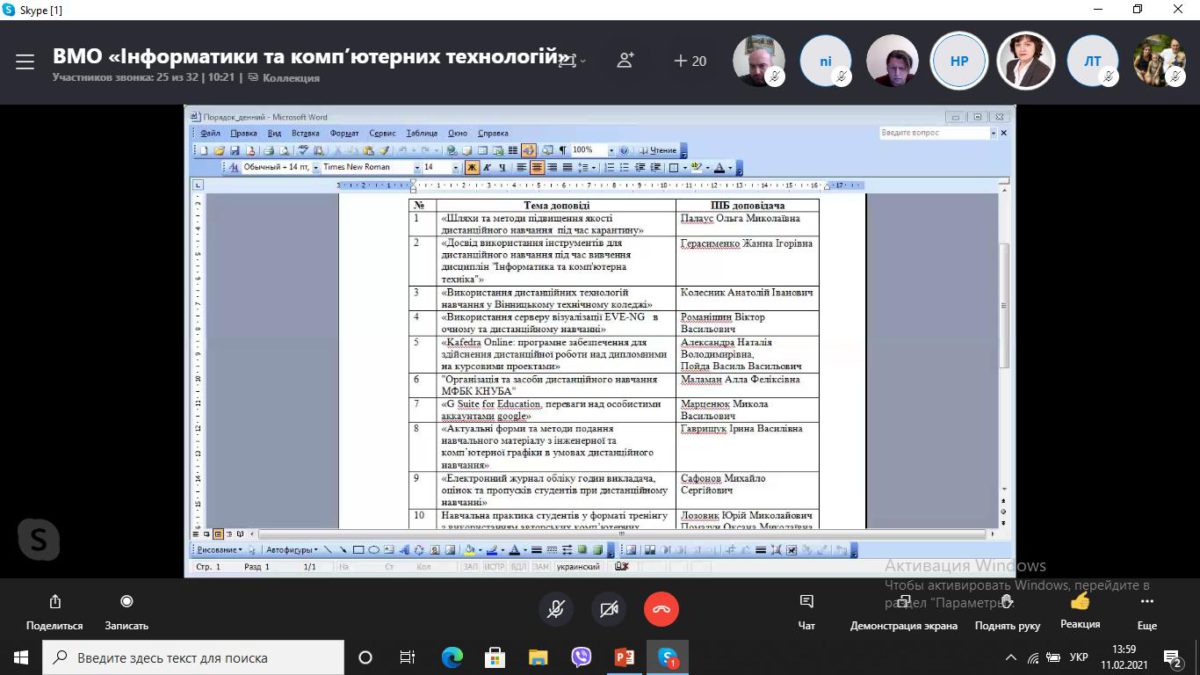Screen dimensions: 1200x675
Task: Open the Вид menu in Word
Action: pos(274,133)
